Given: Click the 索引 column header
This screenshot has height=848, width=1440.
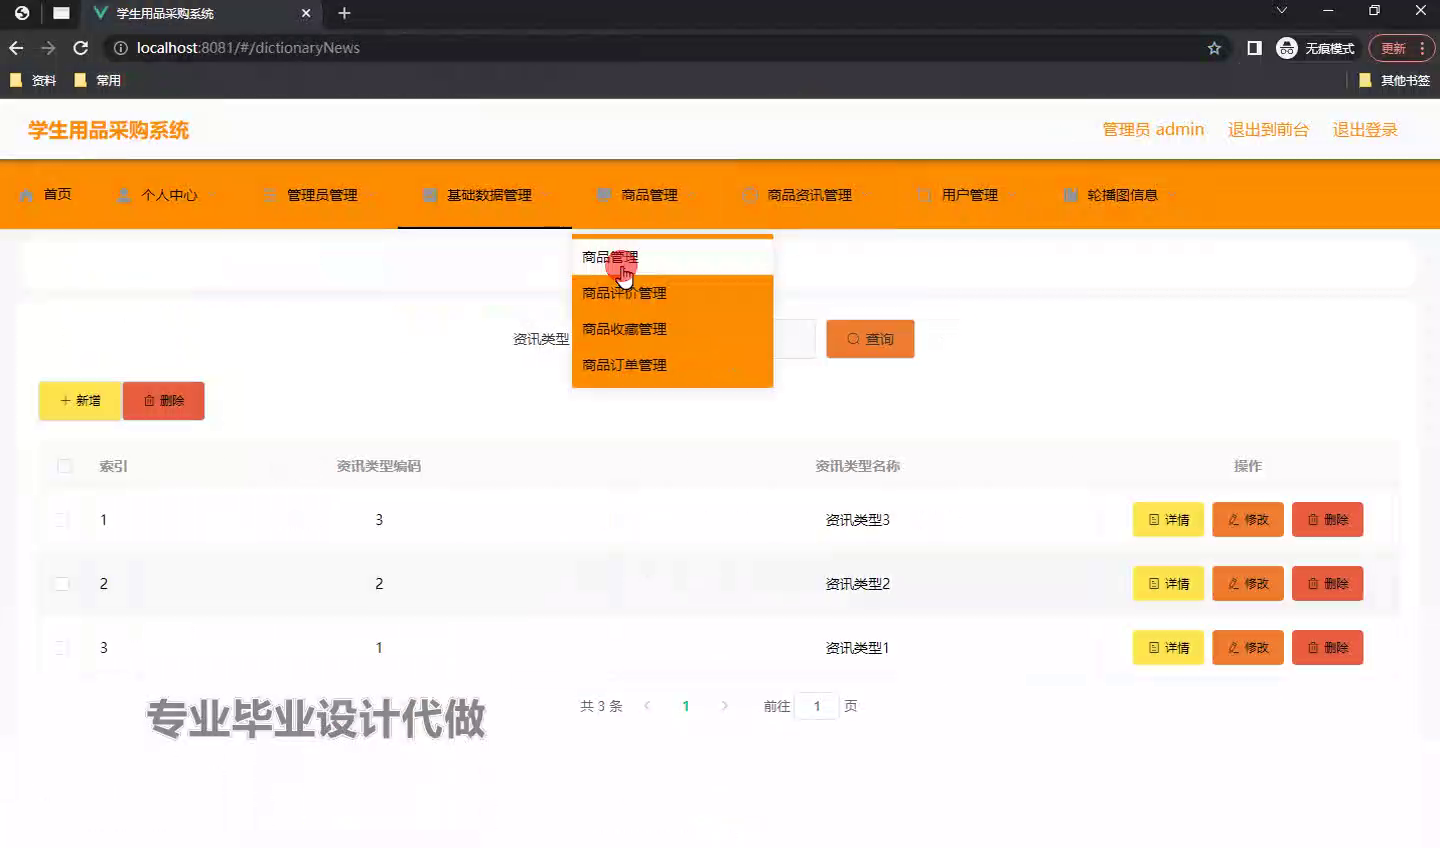Looking at the screenshot, I should [x=113, y=466].
